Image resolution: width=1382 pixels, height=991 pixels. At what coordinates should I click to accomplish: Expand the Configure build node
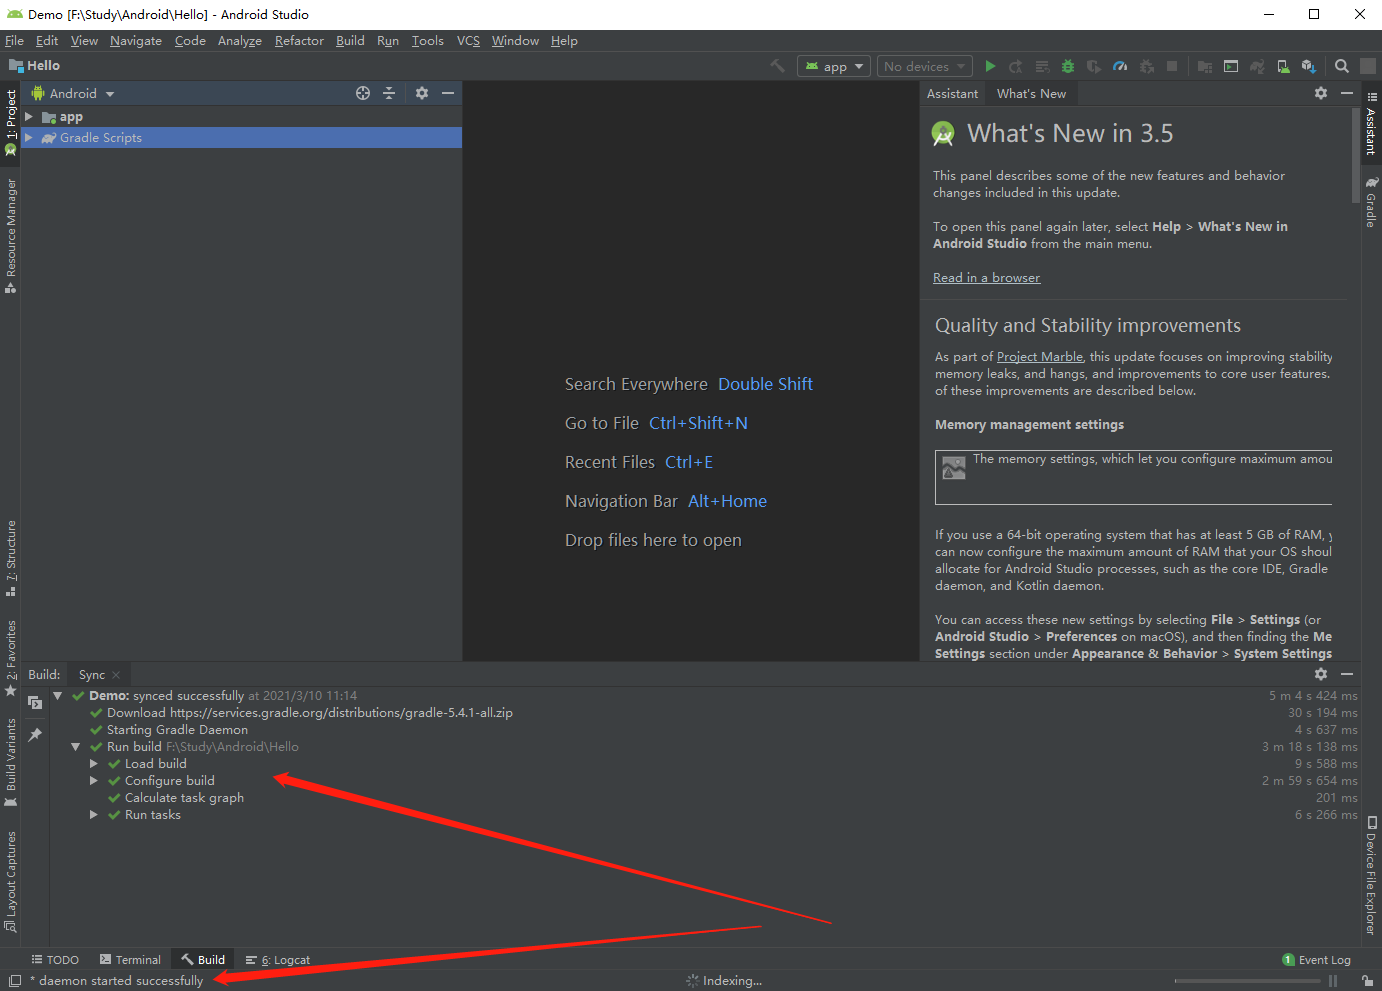click(94, 781)
